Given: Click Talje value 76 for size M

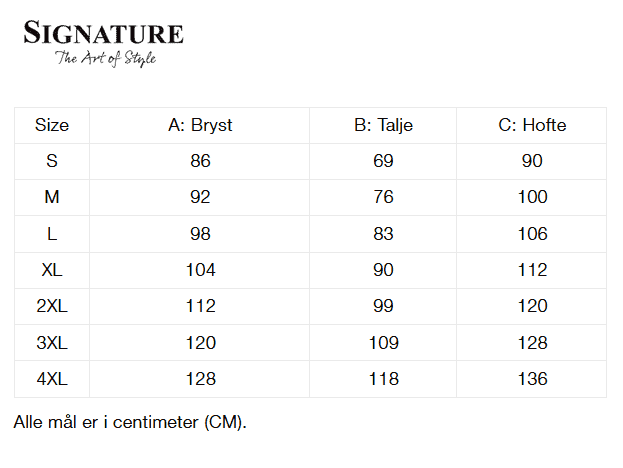Looking at the screenshot, I should click(383, 197).
